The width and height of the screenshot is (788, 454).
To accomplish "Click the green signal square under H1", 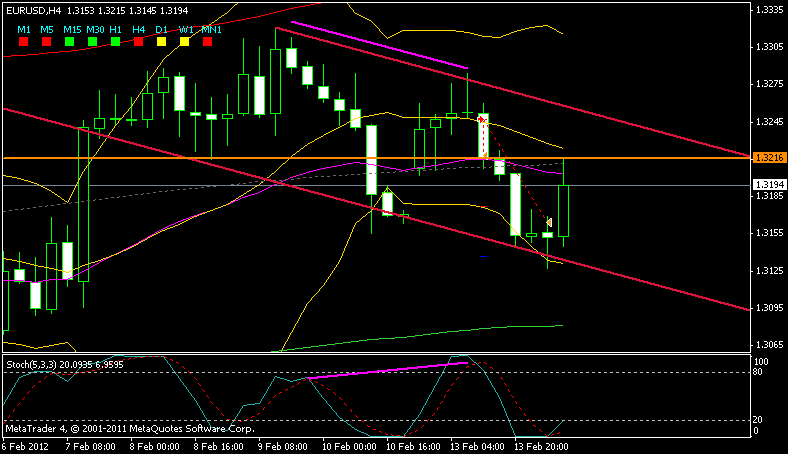I will [x=116, y=42].
